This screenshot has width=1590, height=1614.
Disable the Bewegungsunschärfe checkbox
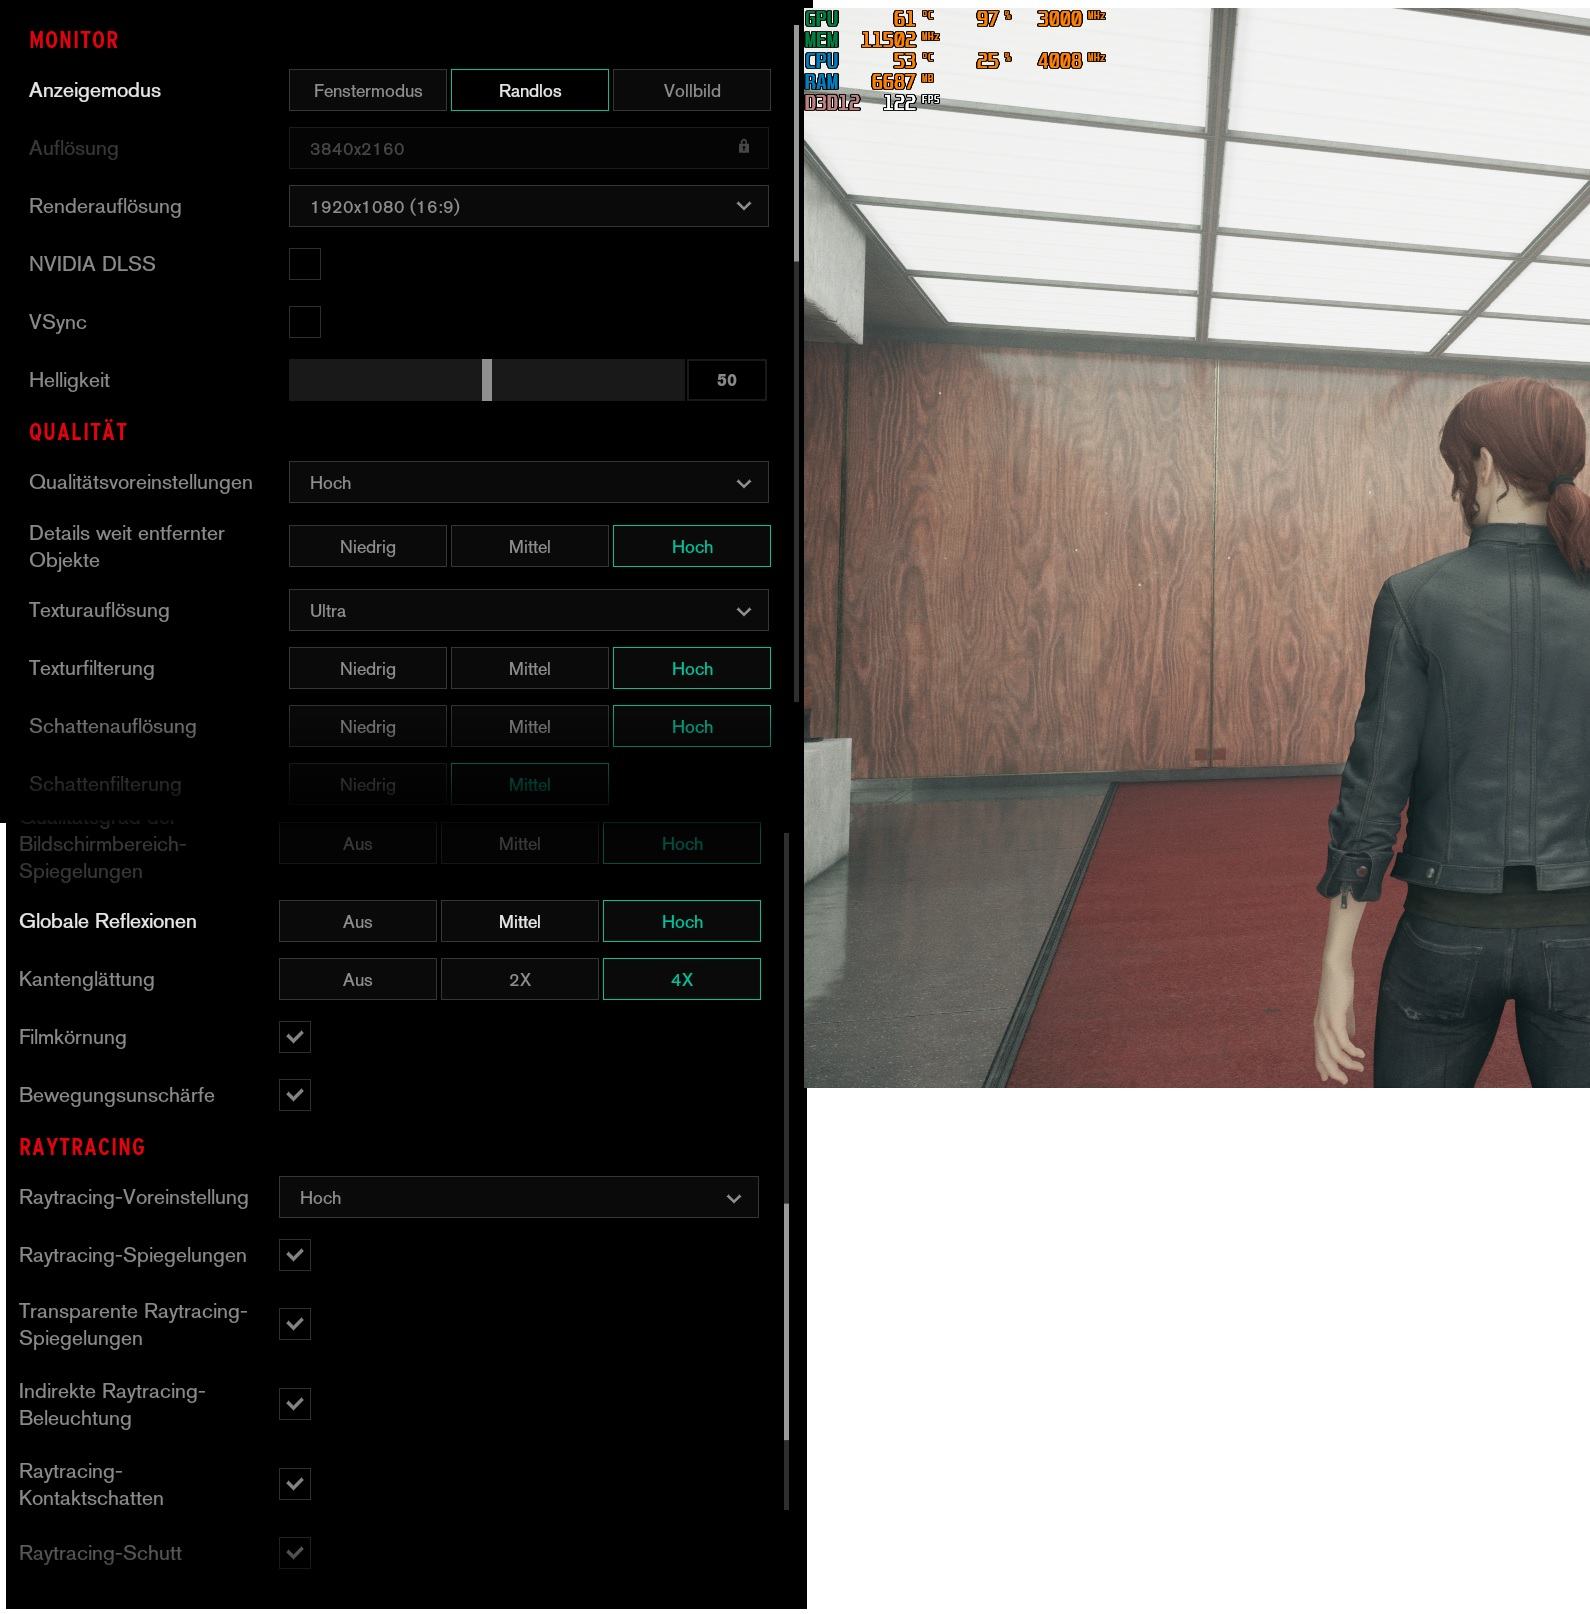point(295,1095)
